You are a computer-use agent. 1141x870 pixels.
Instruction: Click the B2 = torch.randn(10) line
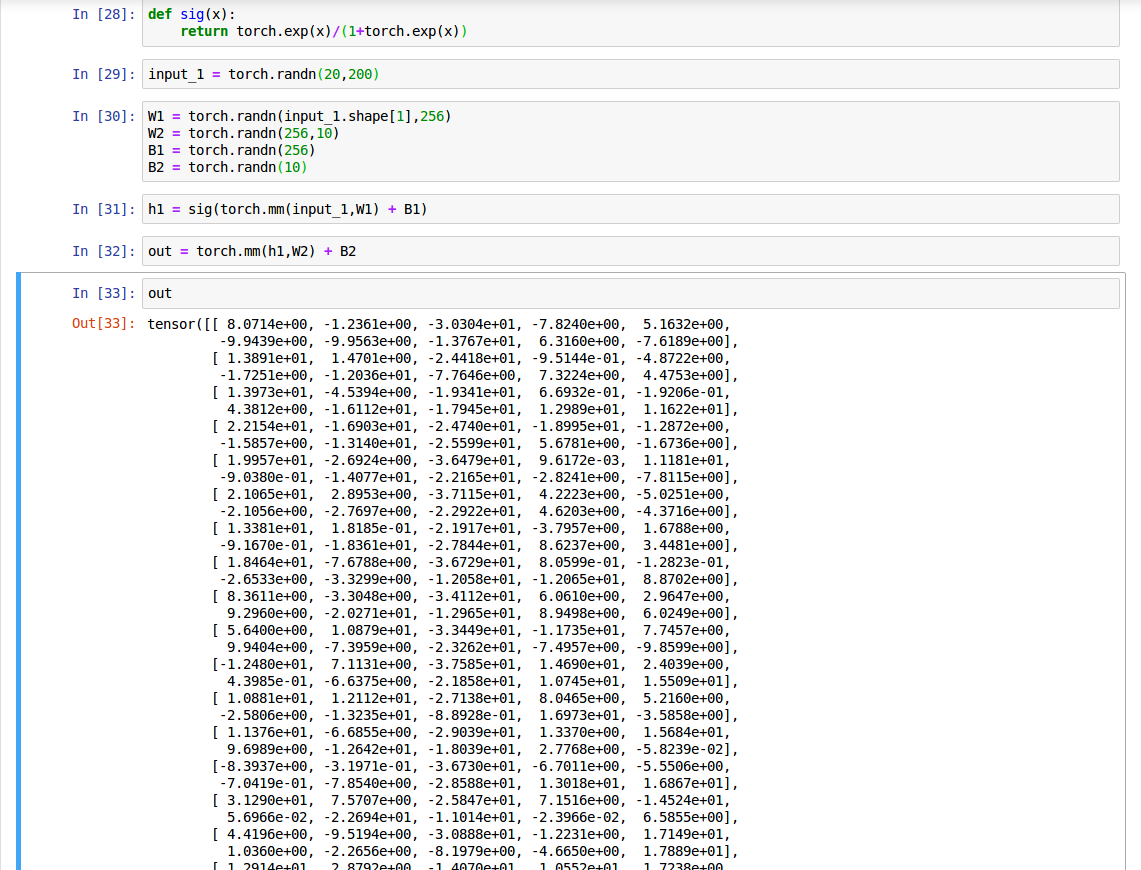pos(227,167)
